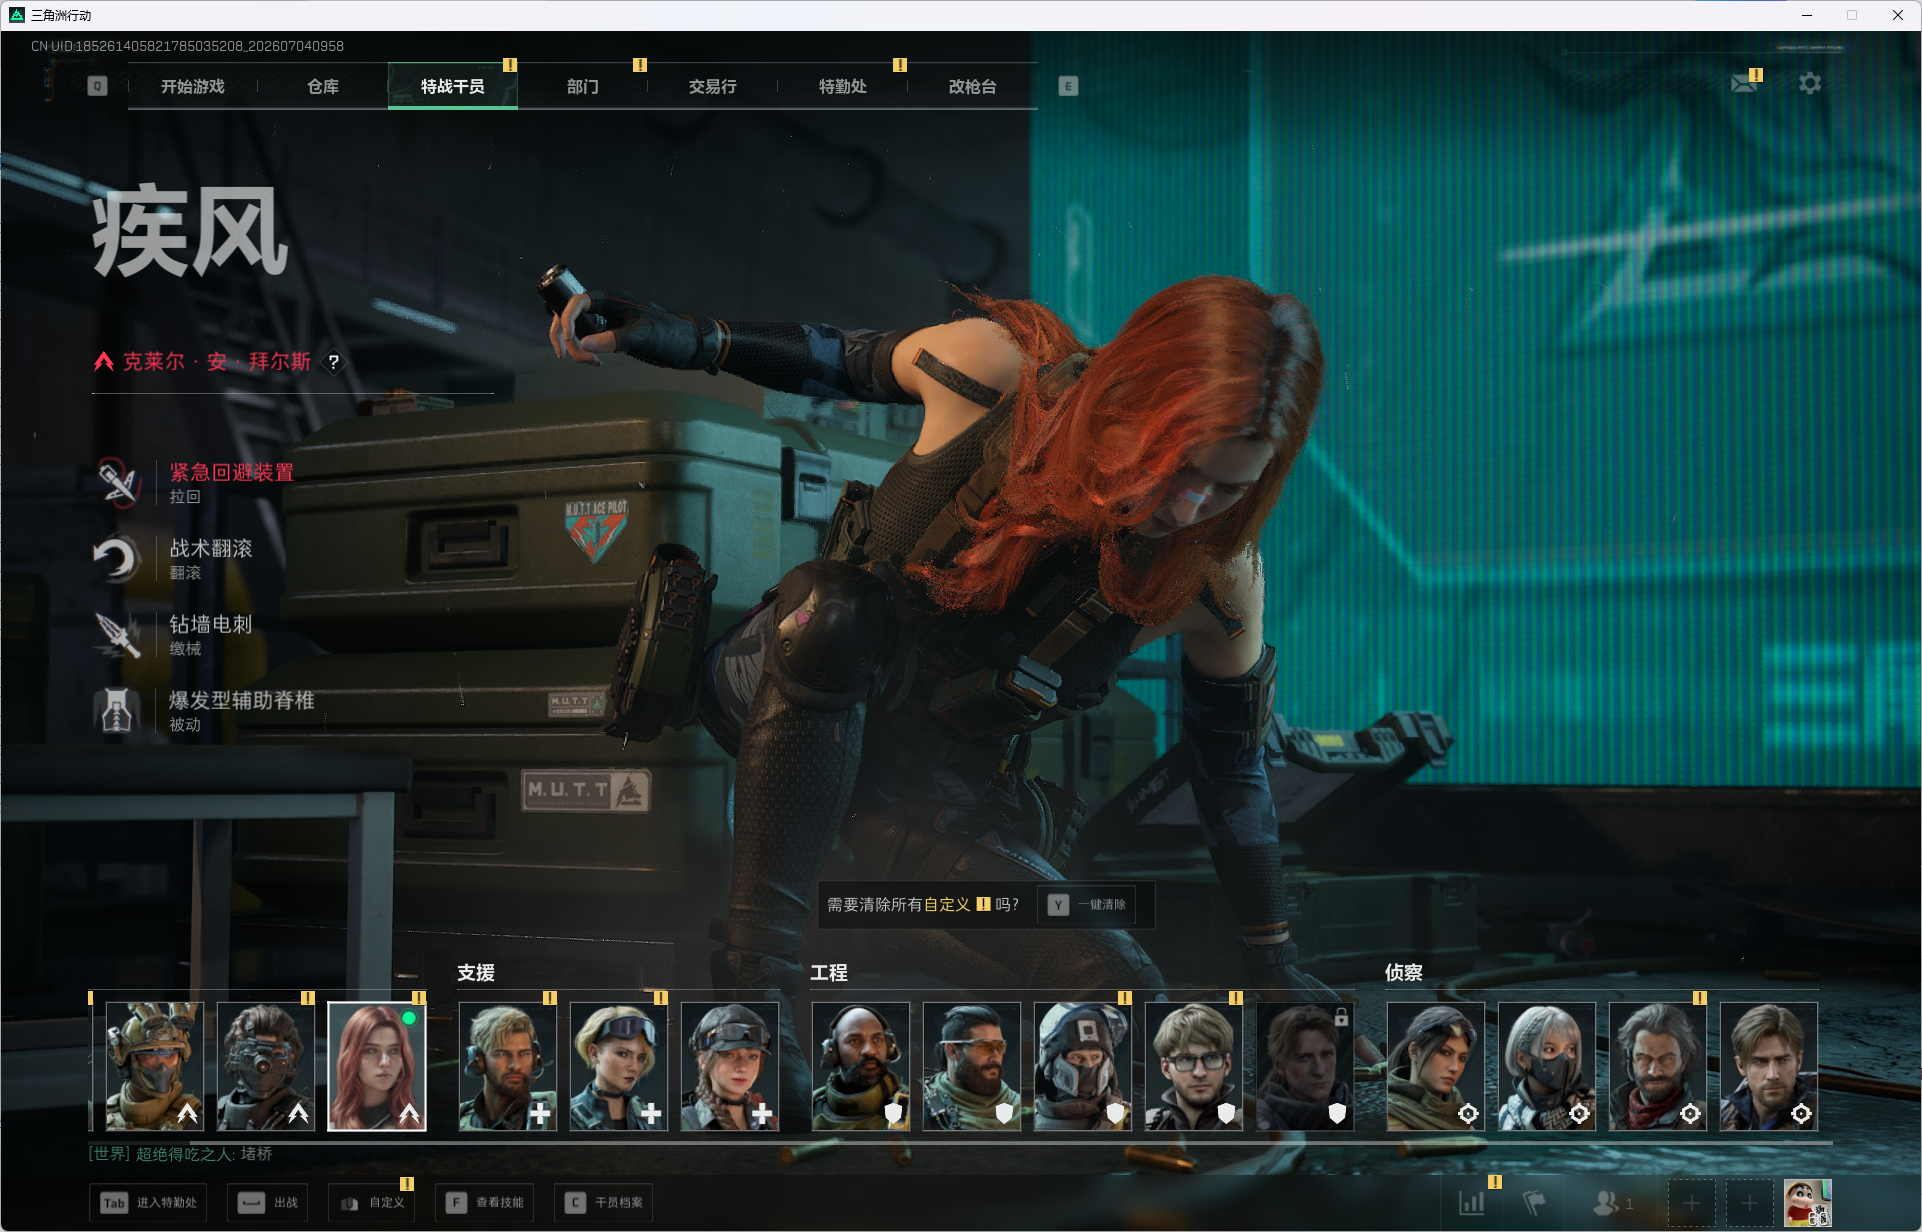Viewport: 1922px width, 1232px height.
Task: Select the bearded support operator with headset
Action: click(x=508, y=1066)
